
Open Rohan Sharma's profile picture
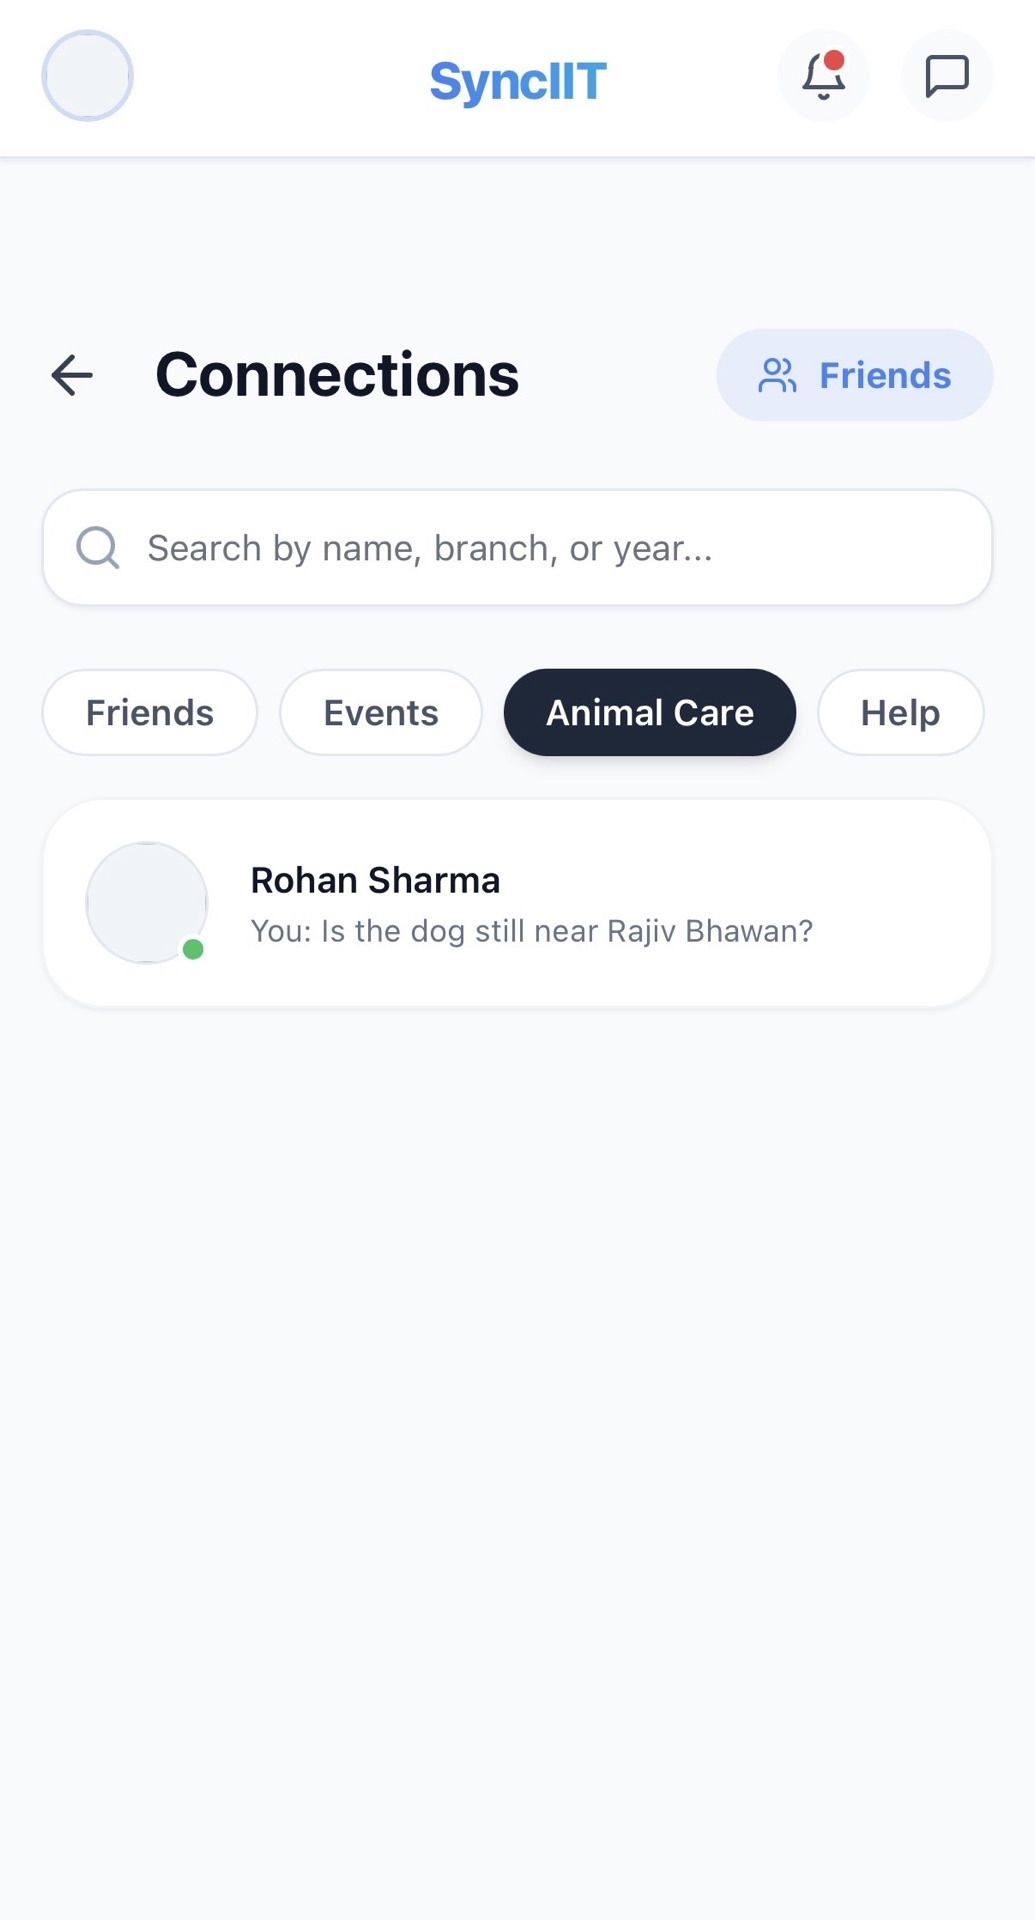coord(147,903)
